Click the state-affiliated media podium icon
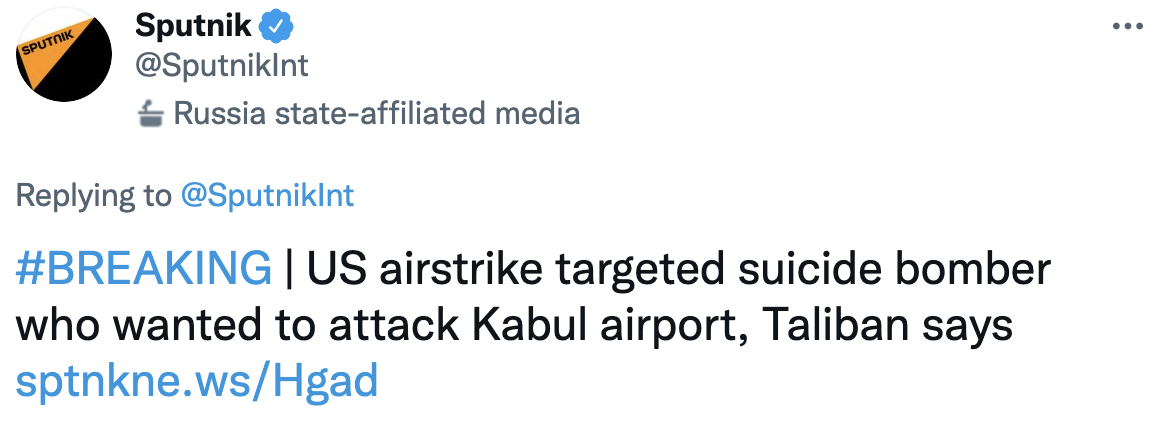This screenshot has height=422, width=1166. pos(151,114)
